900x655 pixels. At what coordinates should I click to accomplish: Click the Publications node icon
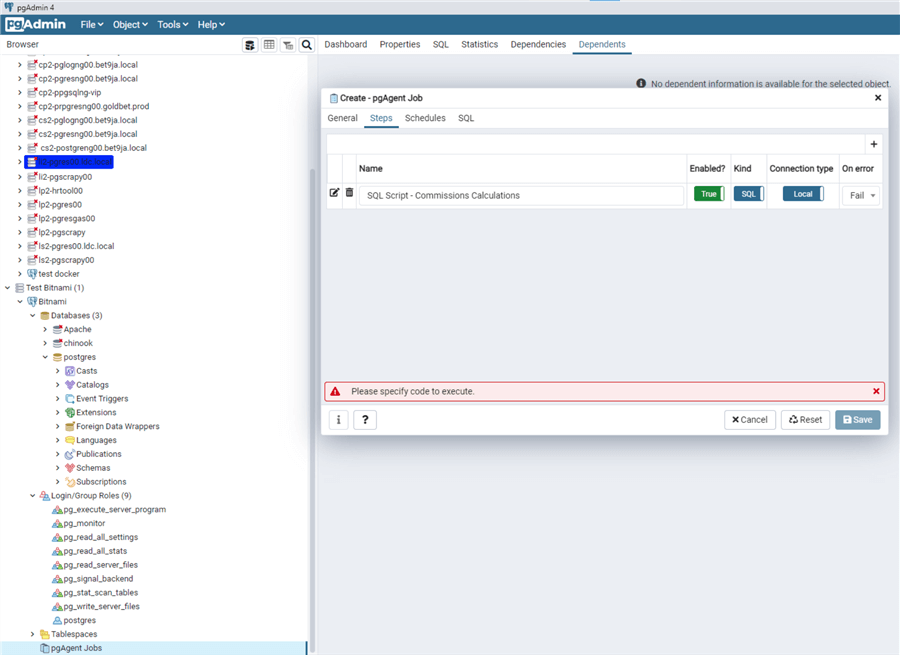click(x=70, y=454)
